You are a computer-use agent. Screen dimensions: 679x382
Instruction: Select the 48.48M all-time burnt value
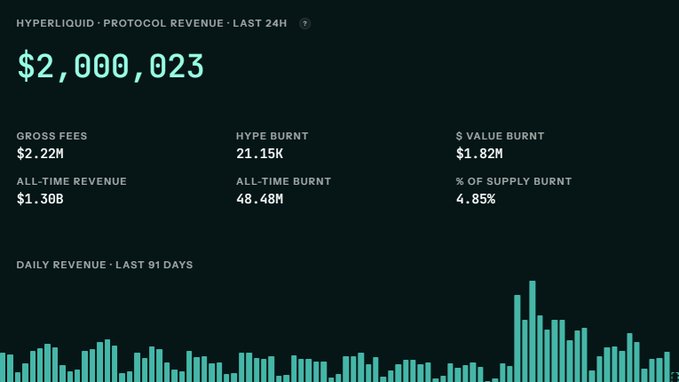(259, 199)
